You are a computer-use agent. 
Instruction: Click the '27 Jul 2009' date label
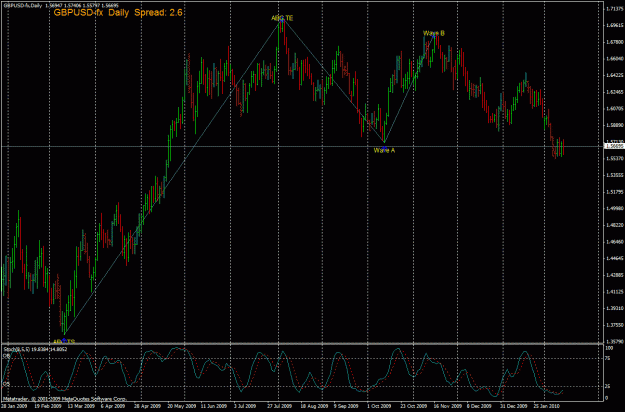281,406
